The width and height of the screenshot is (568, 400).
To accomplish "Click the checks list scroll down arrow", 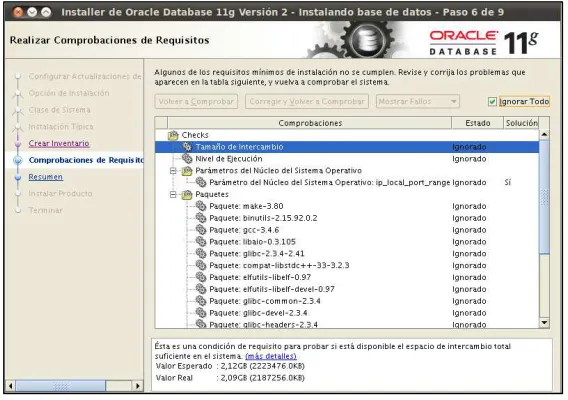I will [544, 322].
